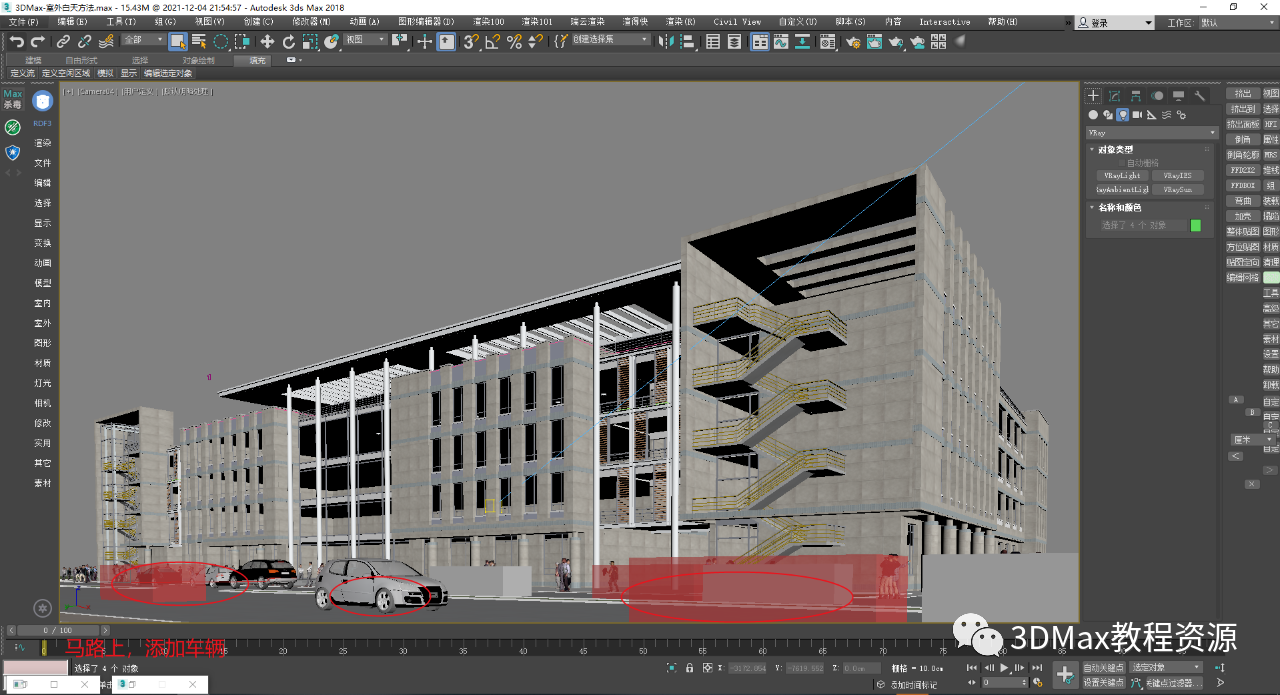Click the 挤出 button in right panel
This screenshot has width=1280, height=695.
[x=1242, y=93]
